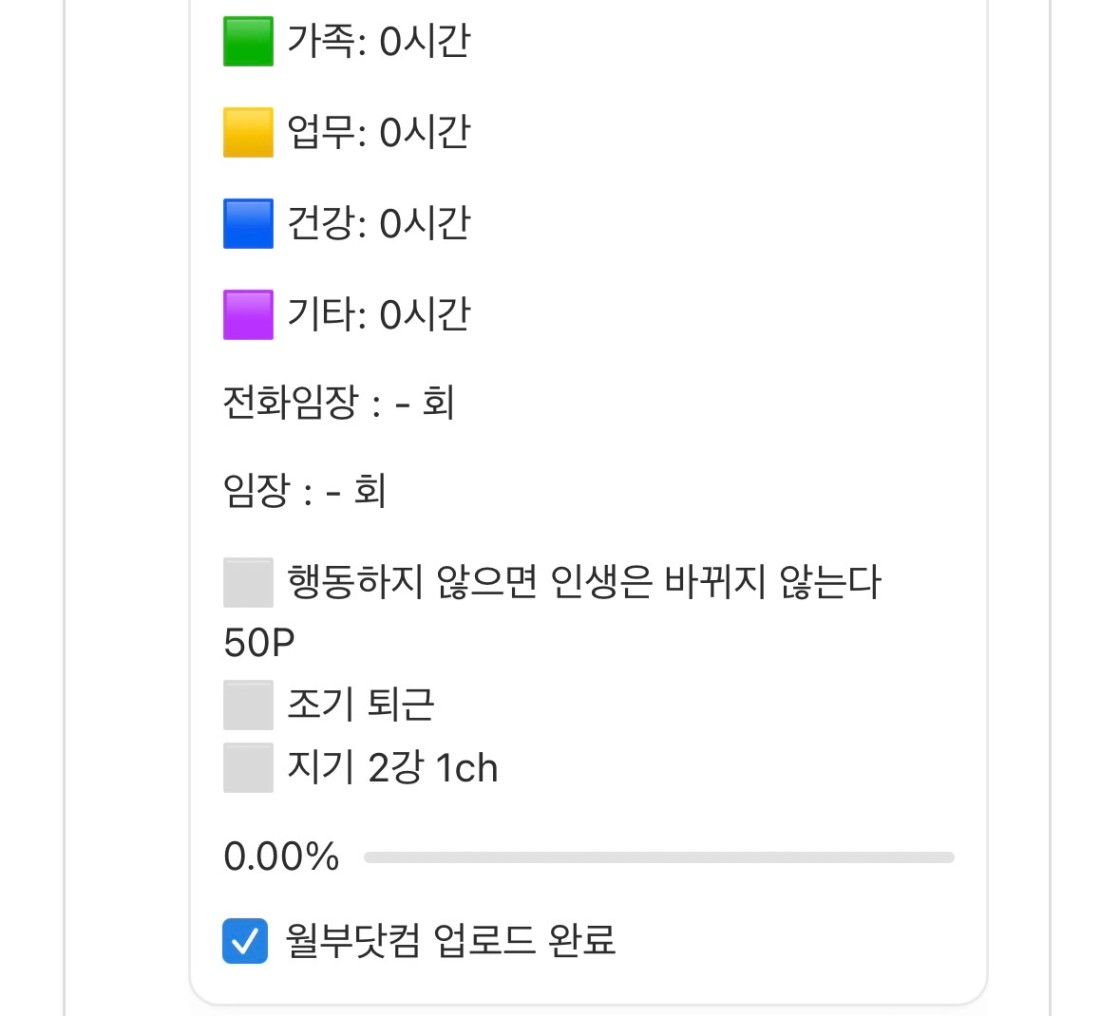Click the 월부닷컴 업로드 완료 label text
The width and height of the screenshot is (1120, 1016).
coord(450,941)
